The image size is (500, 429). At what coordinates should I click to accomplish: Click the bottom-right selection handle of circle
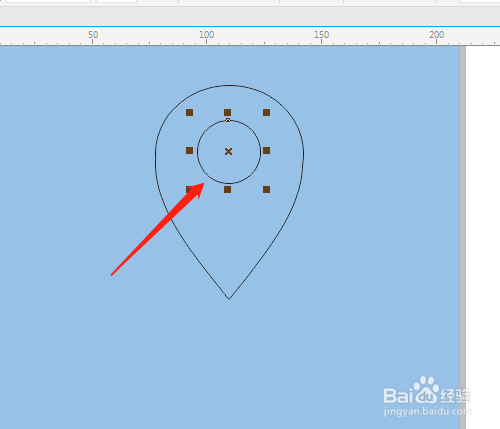[266, 190]
